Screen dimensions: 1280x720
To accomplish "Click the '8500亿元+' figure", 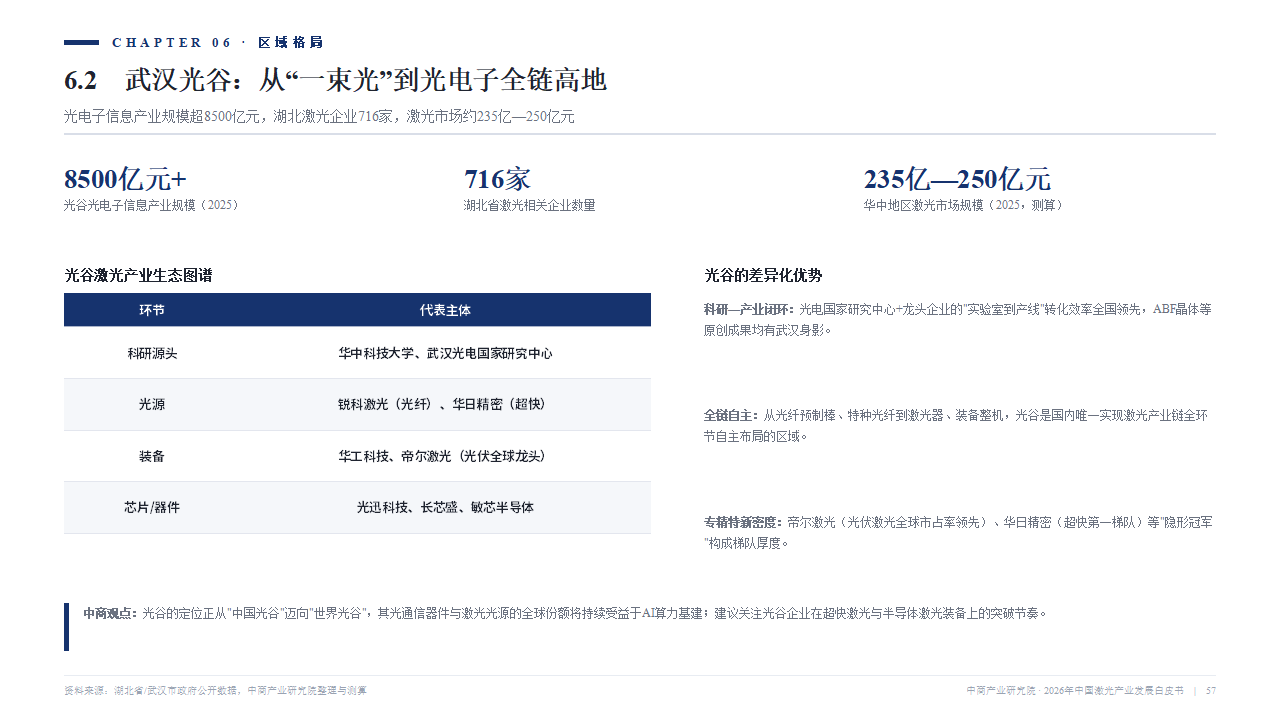I will coord(125,180).
